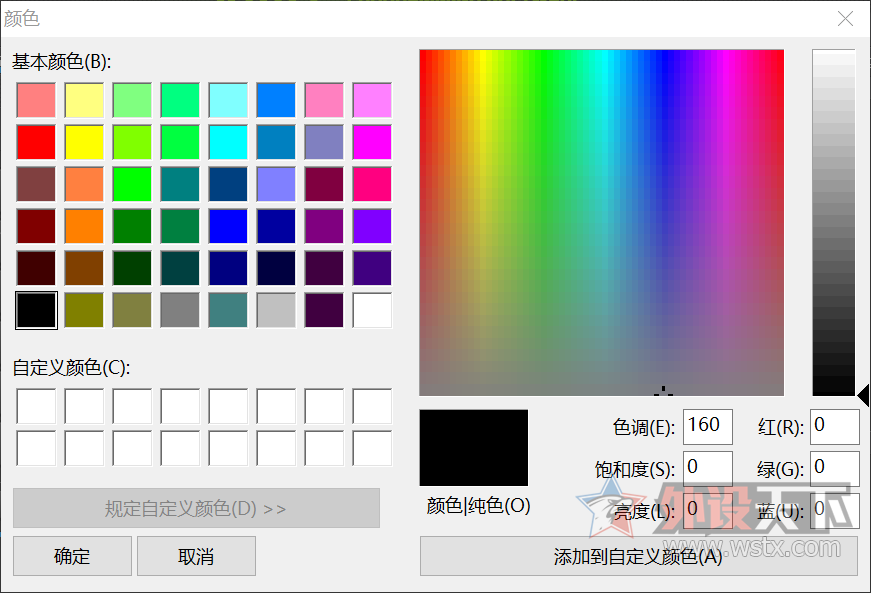
Task: Select the white basic color swatch
Action: [x=372, y=310]
